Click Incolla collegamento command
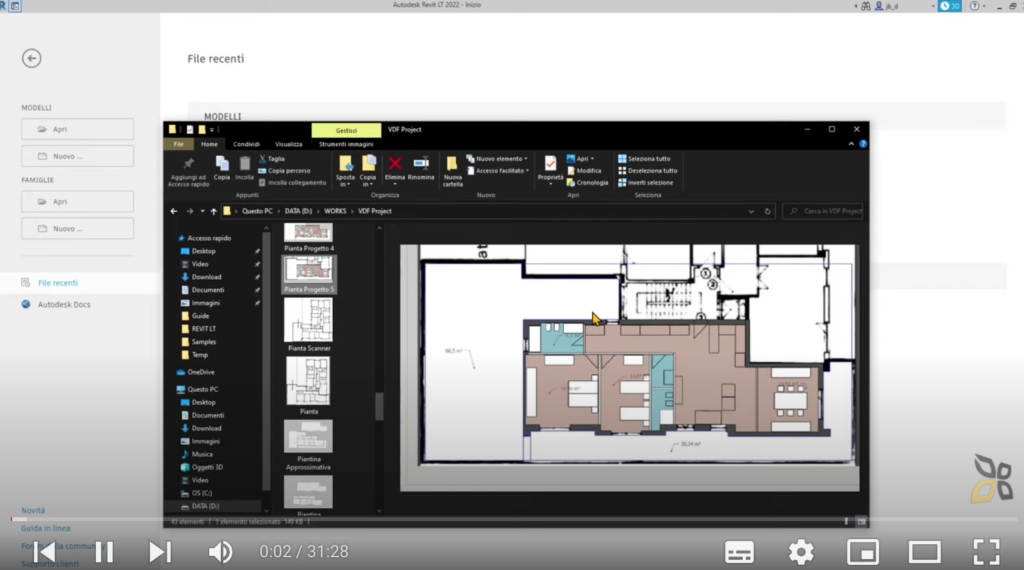 point(292,183)
